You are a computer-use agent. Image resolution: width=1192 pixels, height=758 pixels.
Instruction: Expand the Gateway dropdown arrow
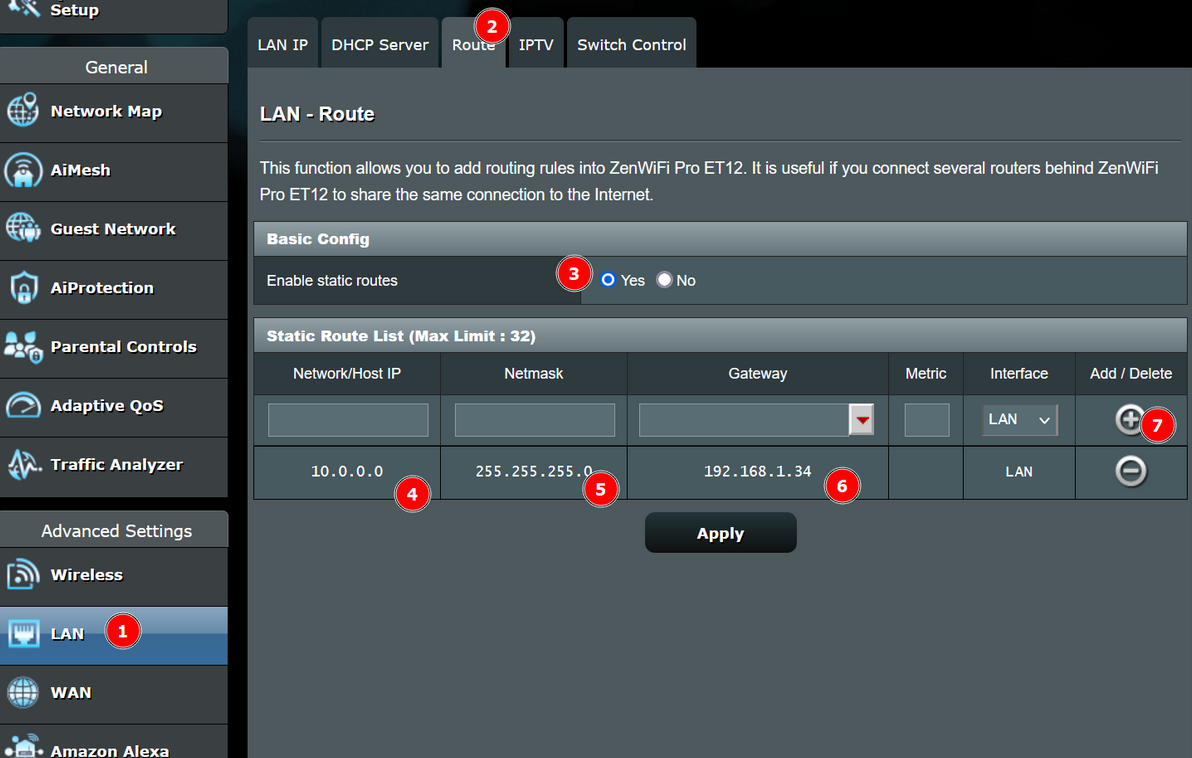tap(861, 421)
